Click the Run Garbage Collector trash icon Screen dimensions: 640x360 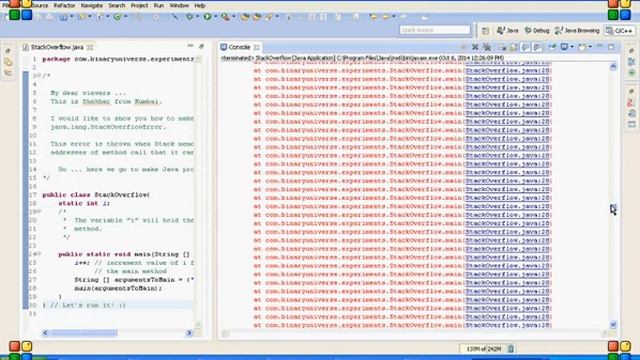point(511,349)
